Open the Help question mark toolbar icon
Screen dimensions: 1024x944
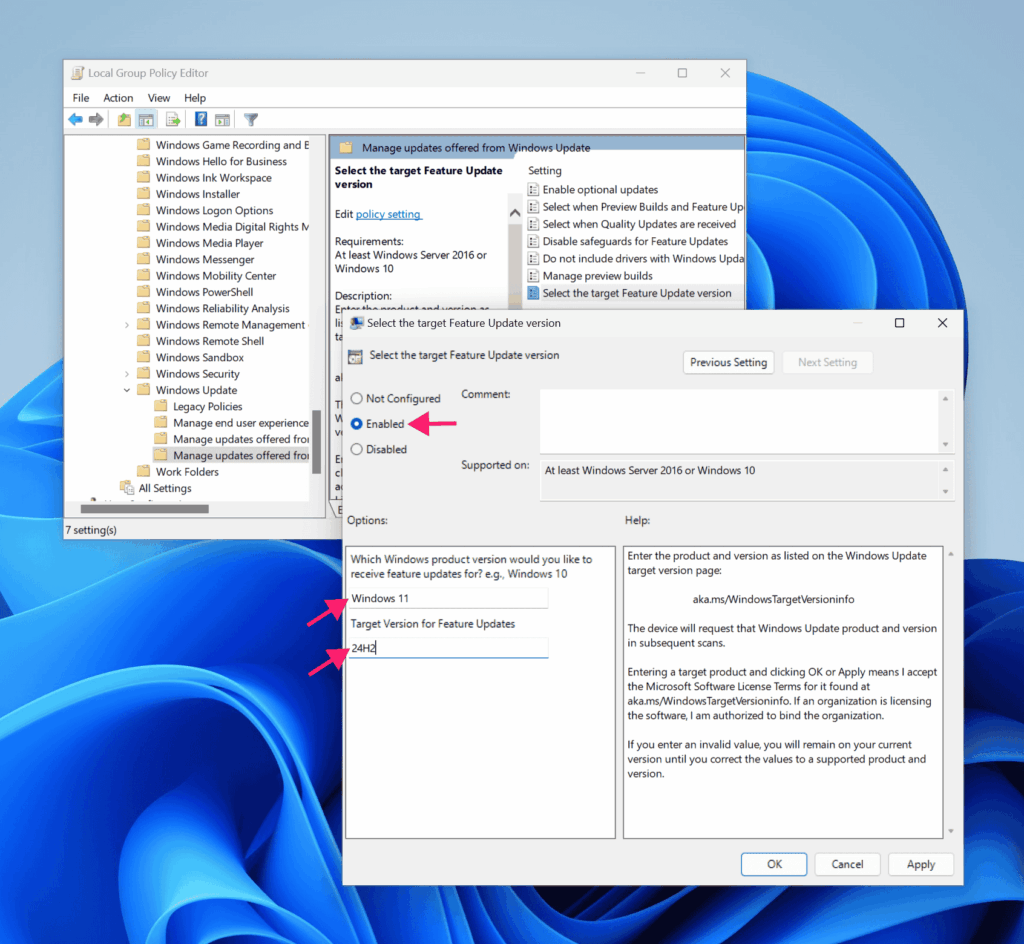(x=201, y=119)
